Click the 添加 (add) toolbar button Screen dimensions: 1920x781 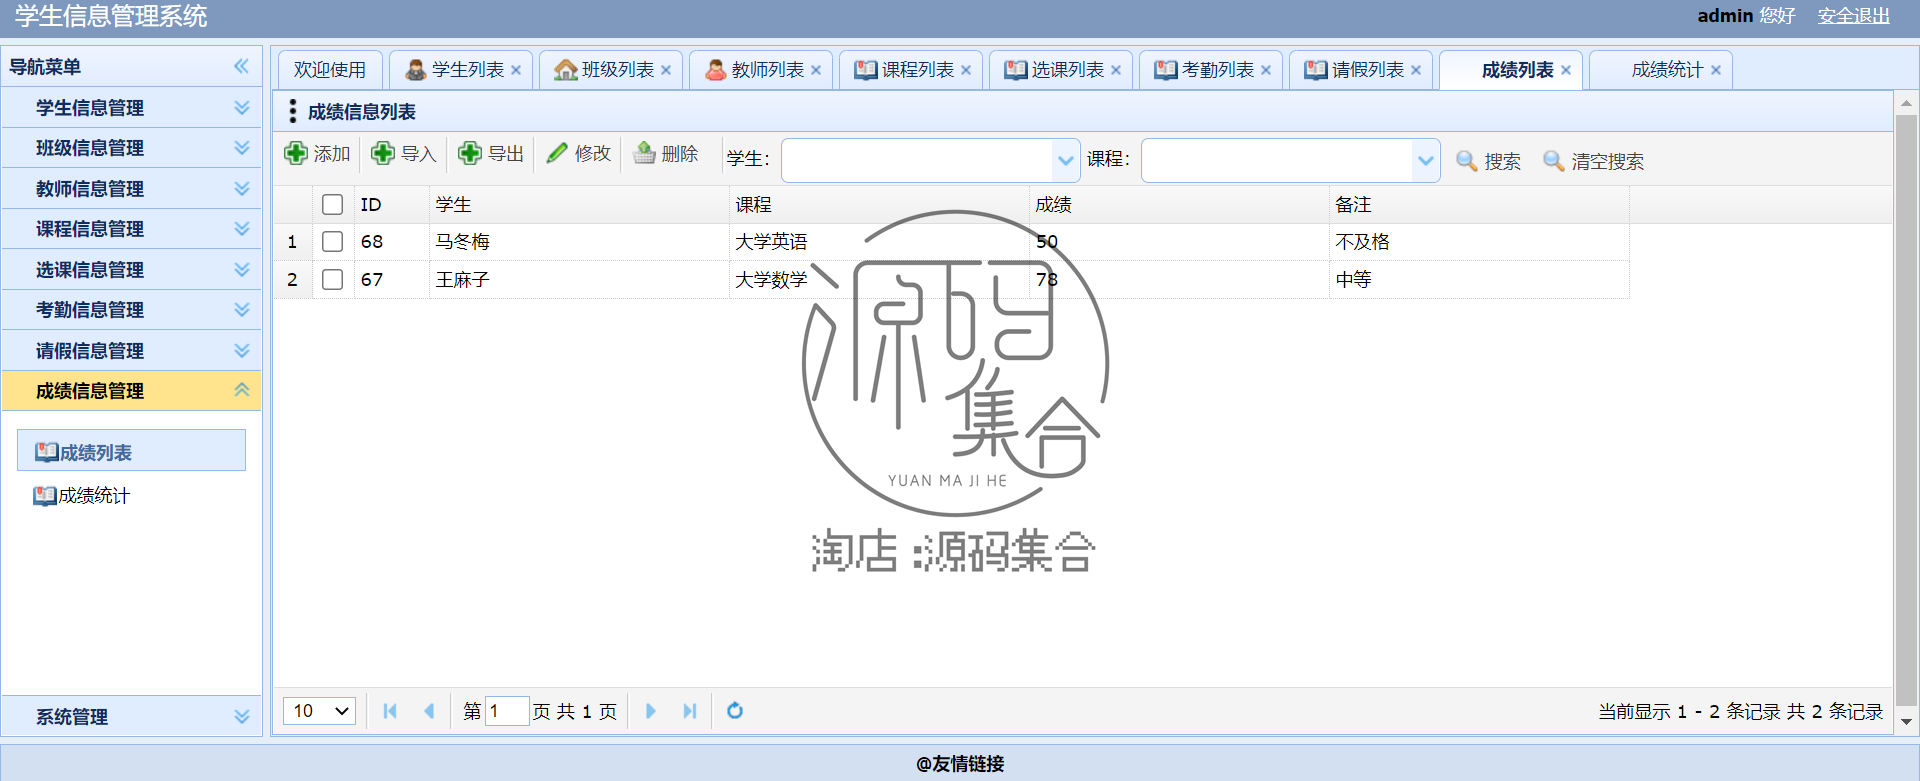(x=318, y=153)
